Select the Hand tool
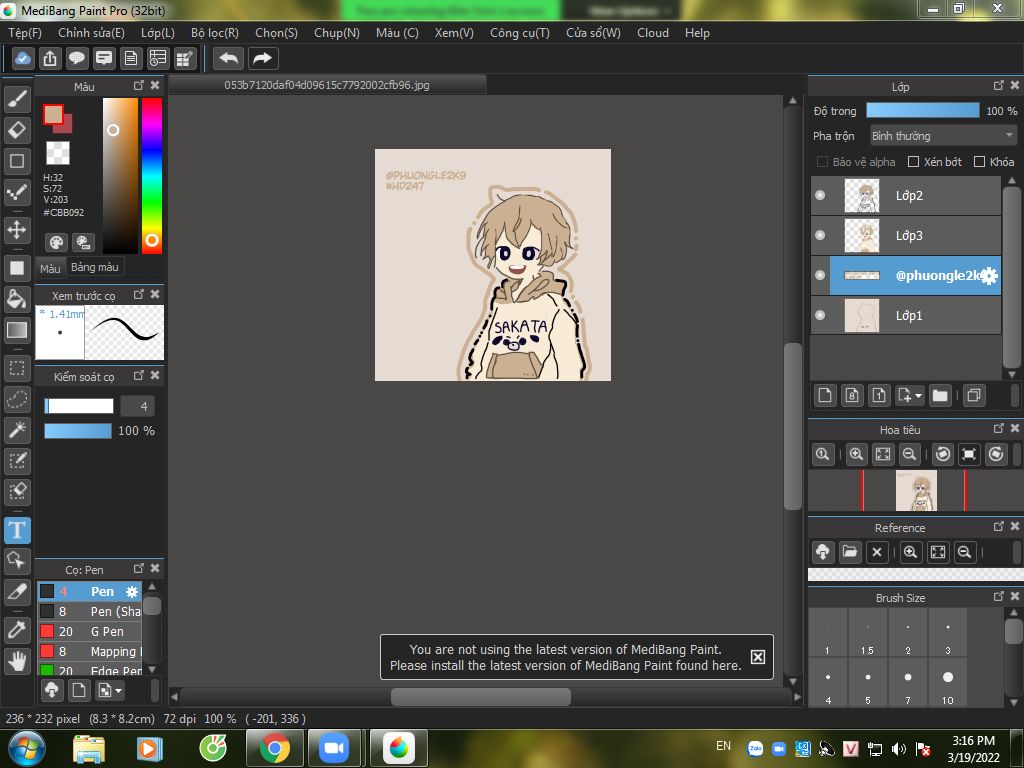Image resolution: width=1024 pixels, height=768 pixels. click(17, 661)
